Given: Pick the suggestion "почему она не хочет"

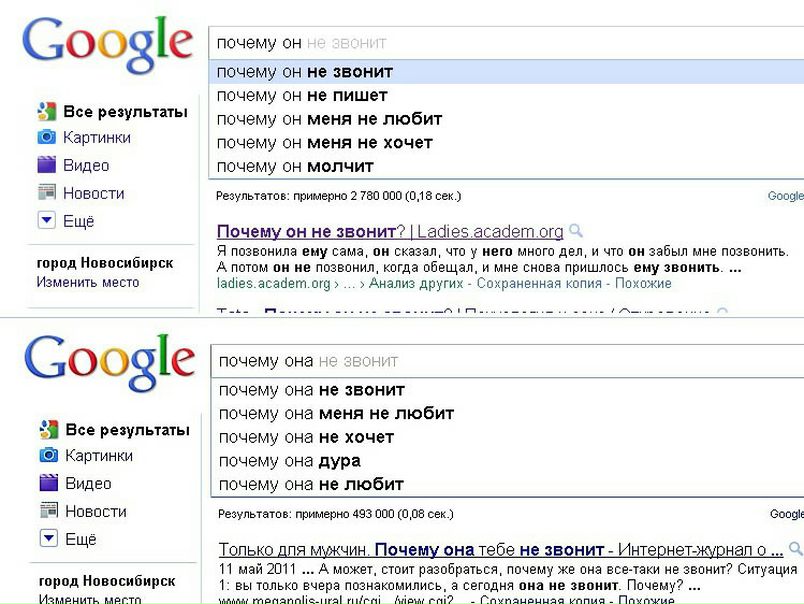Looking at the screenshot, I should coord(306,437).
